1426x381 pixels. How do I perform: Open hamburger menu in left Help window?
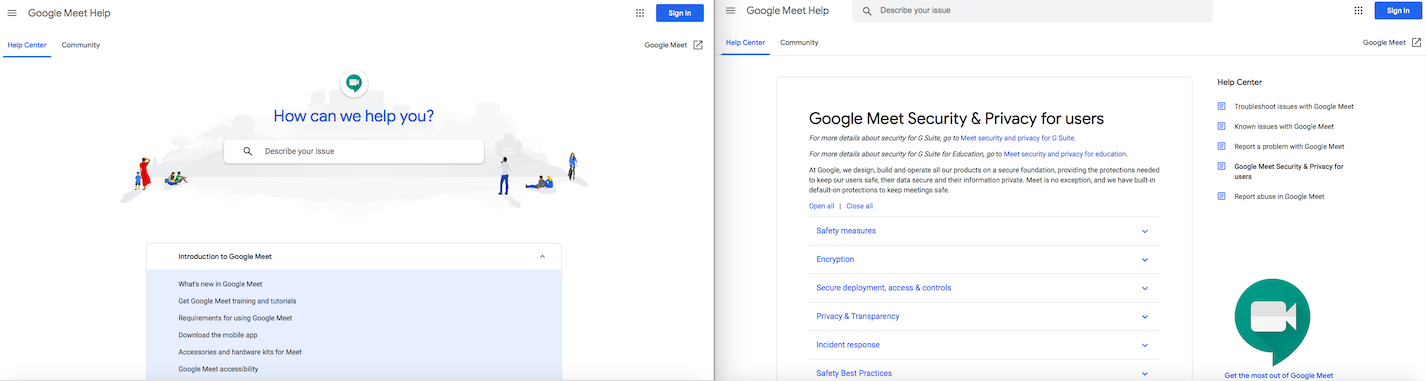12,13
